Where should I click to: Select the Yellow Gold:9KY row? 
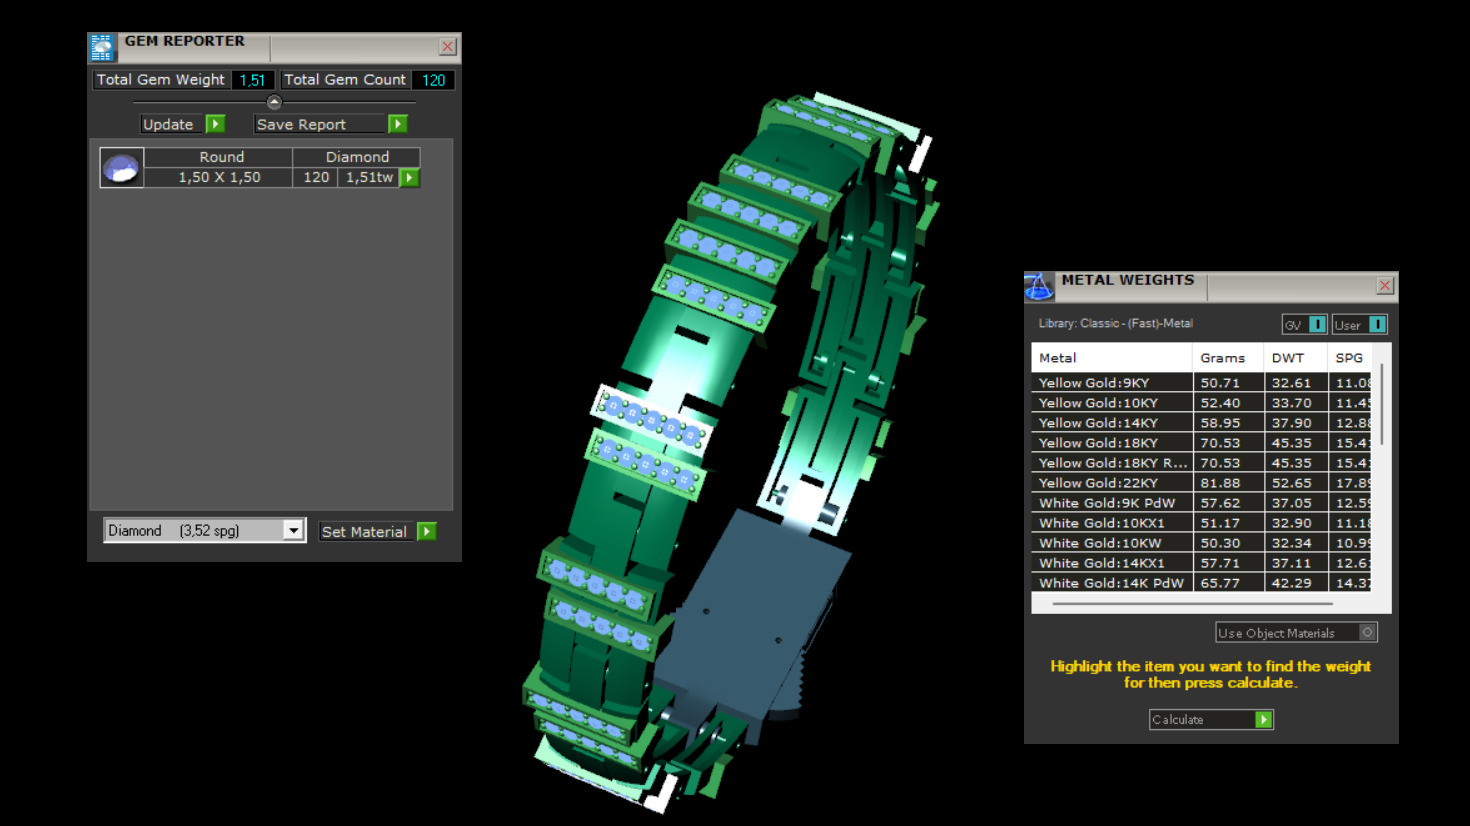[x=1201, y=383]
